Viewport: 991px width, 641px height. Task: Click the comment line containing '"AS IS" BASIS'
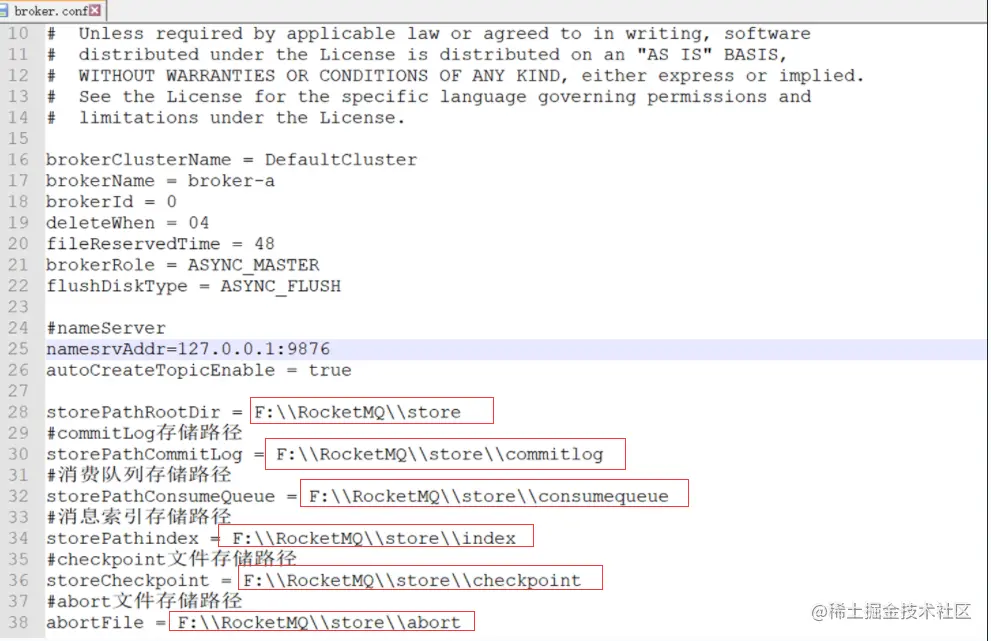click(x=417, y=54)
